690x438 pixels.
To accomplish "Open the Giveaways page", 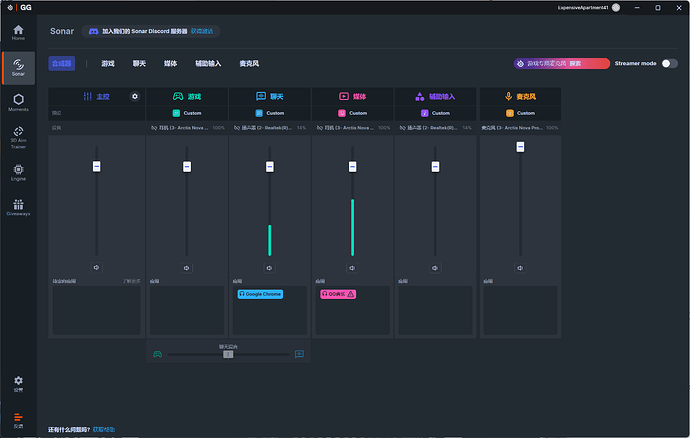I will point(18,207).
